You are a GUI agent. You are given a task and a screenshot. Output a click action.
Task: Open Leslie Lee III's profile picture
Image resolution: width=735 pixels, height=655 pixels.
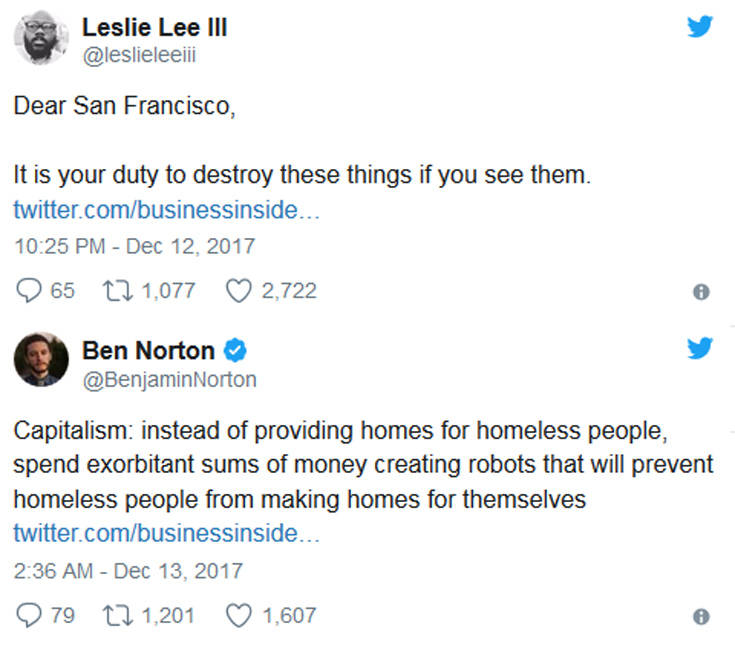point(41,39)
